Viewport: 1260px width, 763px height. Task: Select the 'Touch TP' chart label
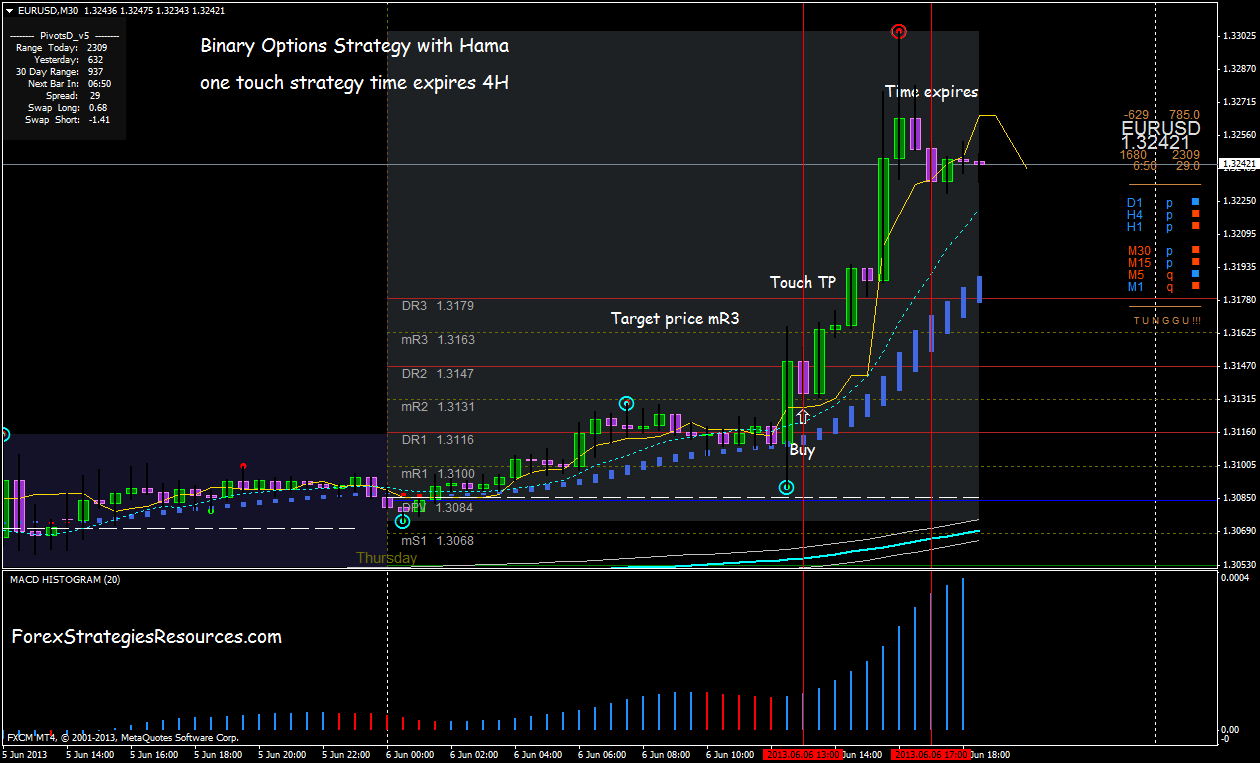pyautogui.click(x=803, y=282)
